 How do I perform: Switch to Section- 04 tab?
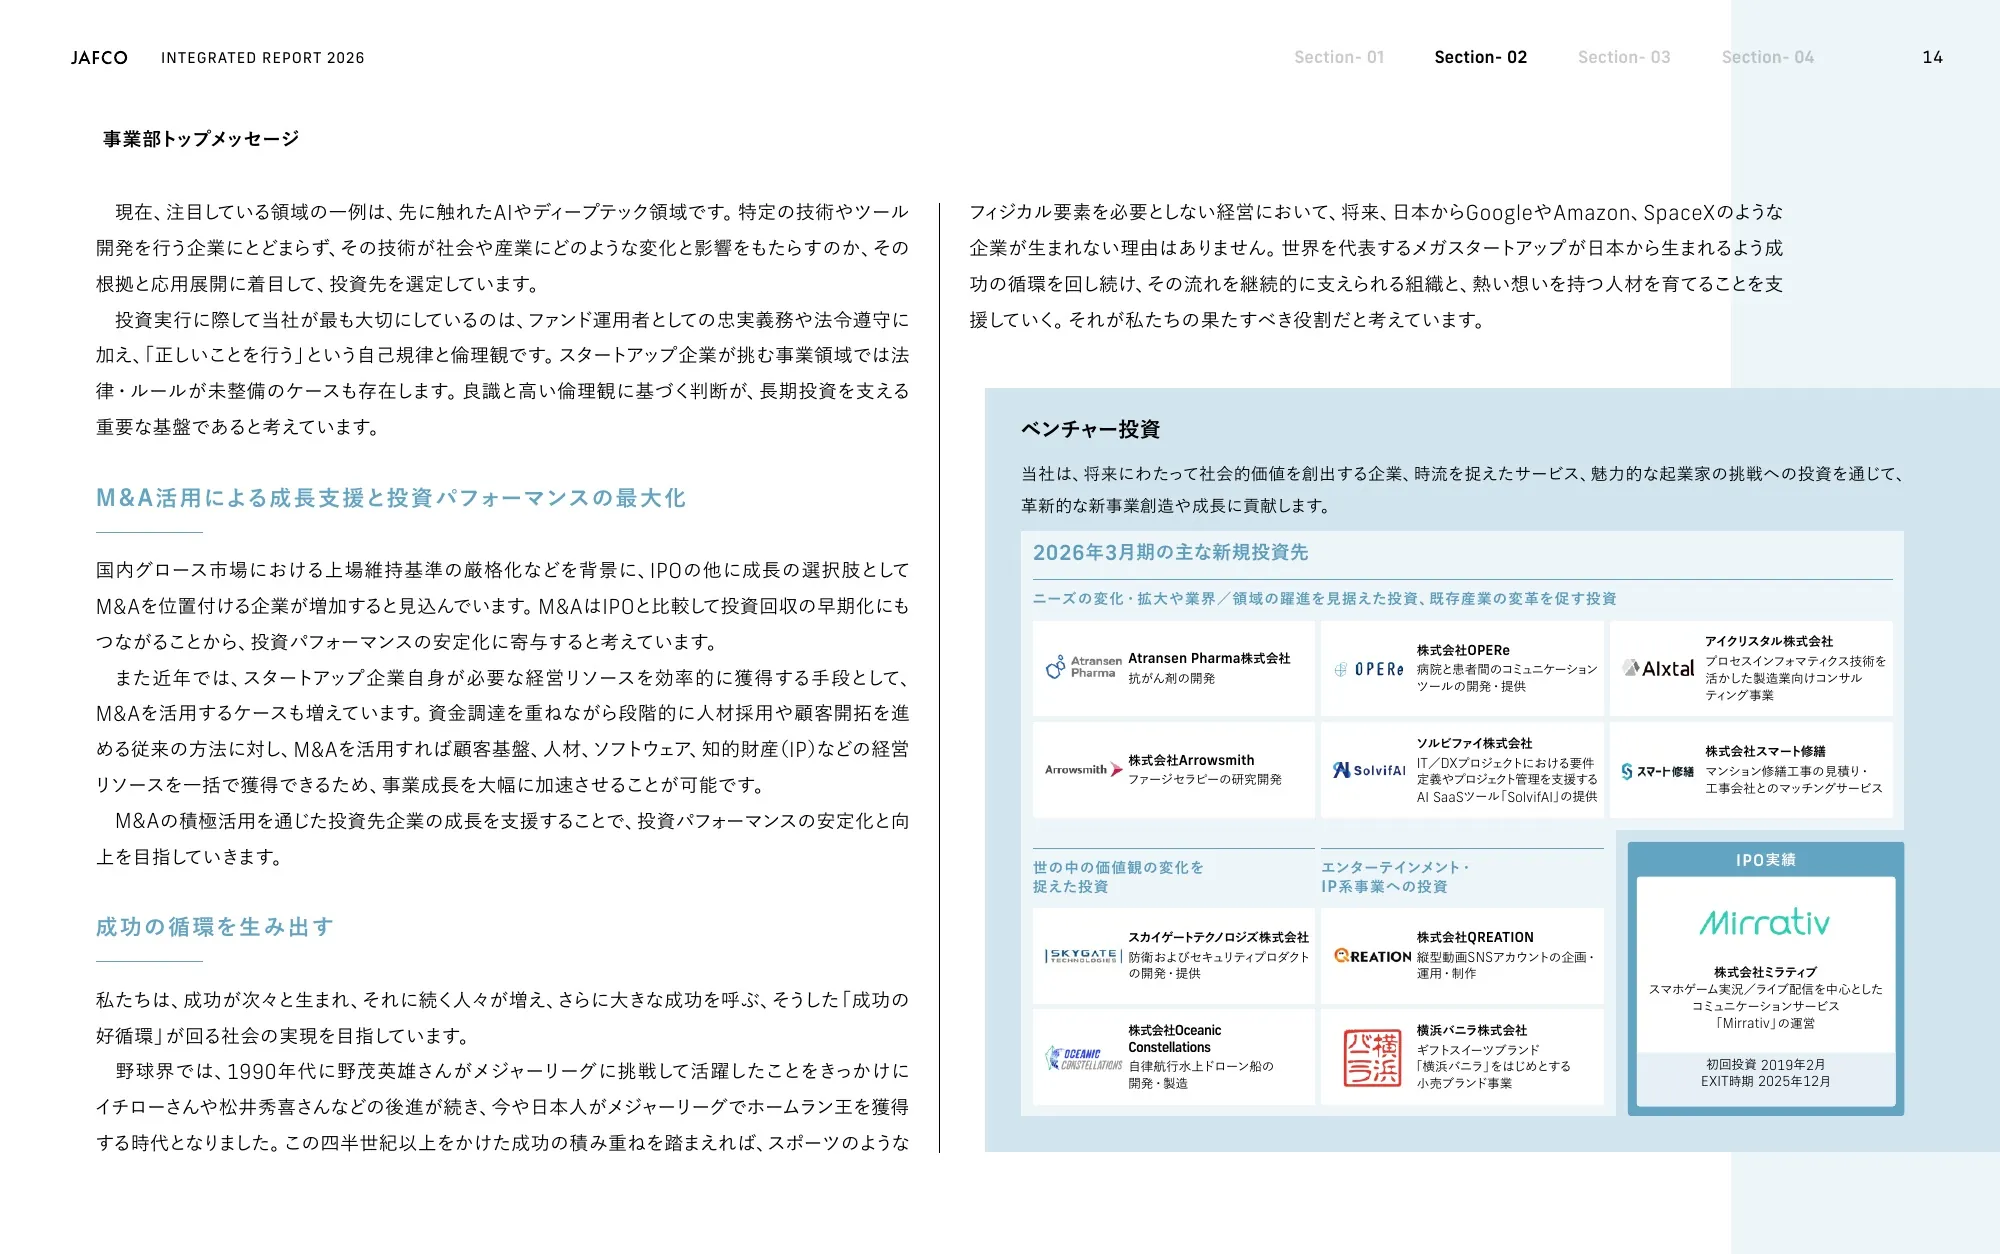(1767, 57)
